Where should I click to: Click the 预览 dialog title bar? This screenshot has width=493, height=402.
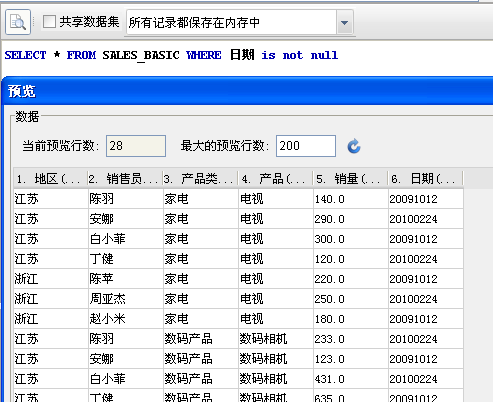pyautogui.click(x=247, y=91)
